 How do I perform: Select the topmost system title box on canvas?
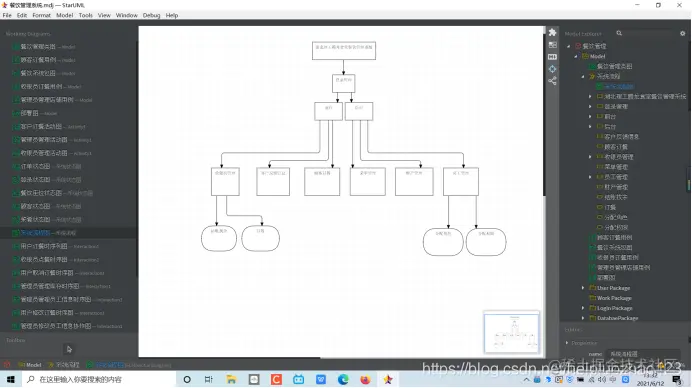[x=344, y=50]
